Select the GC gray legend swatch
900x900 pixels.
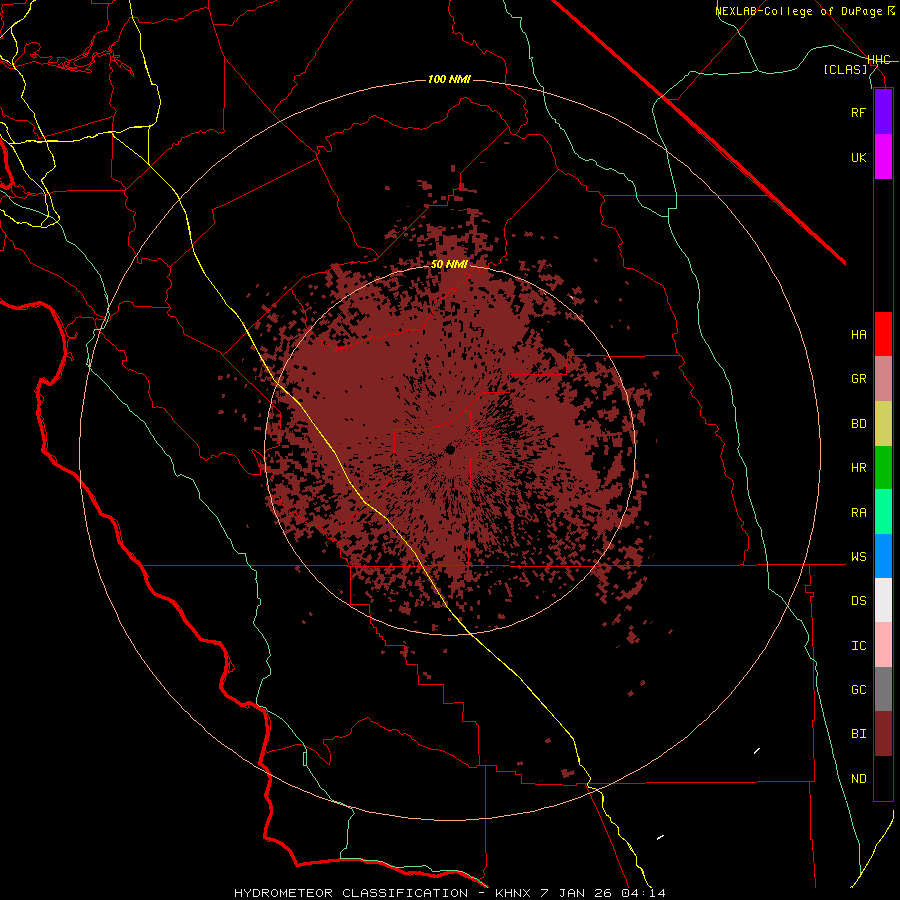(883, 689)
